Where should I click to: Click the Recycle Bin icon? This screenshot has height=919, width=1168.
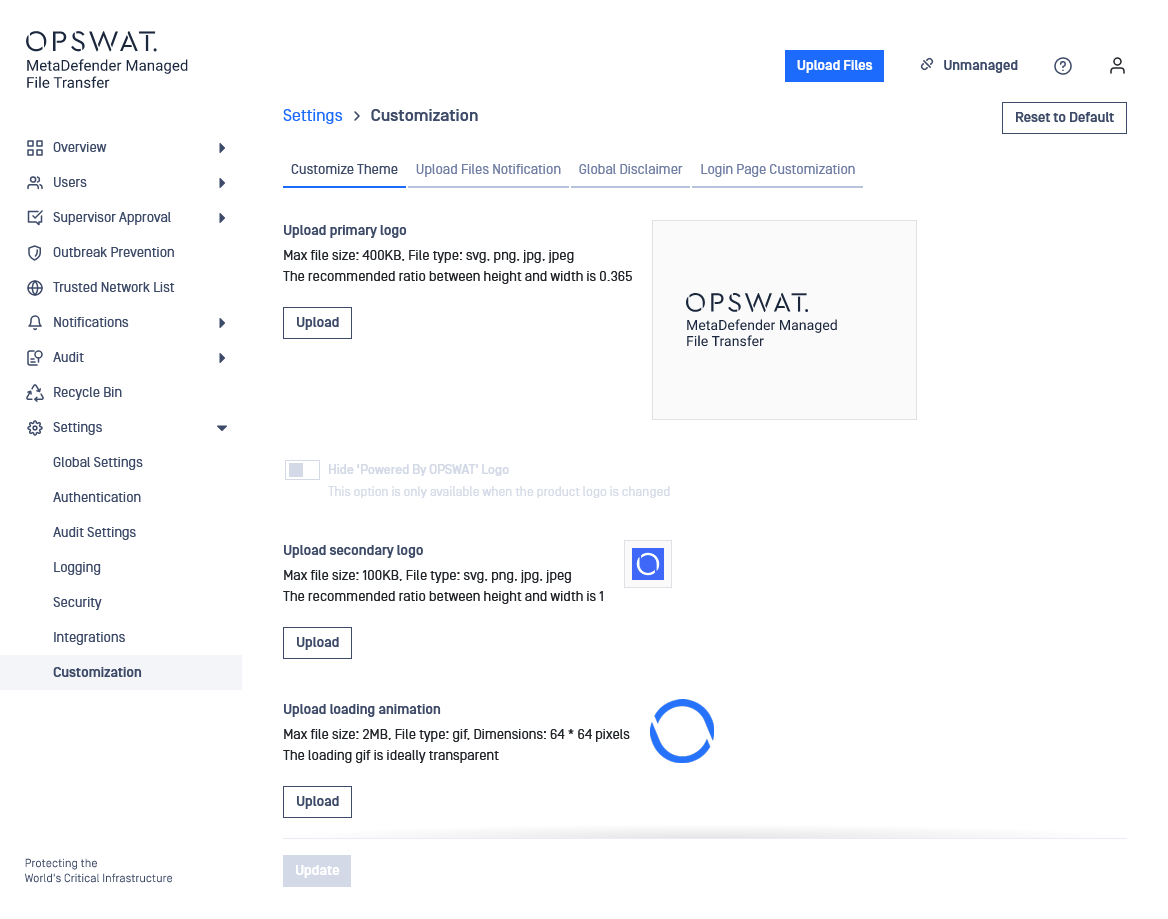34,392
